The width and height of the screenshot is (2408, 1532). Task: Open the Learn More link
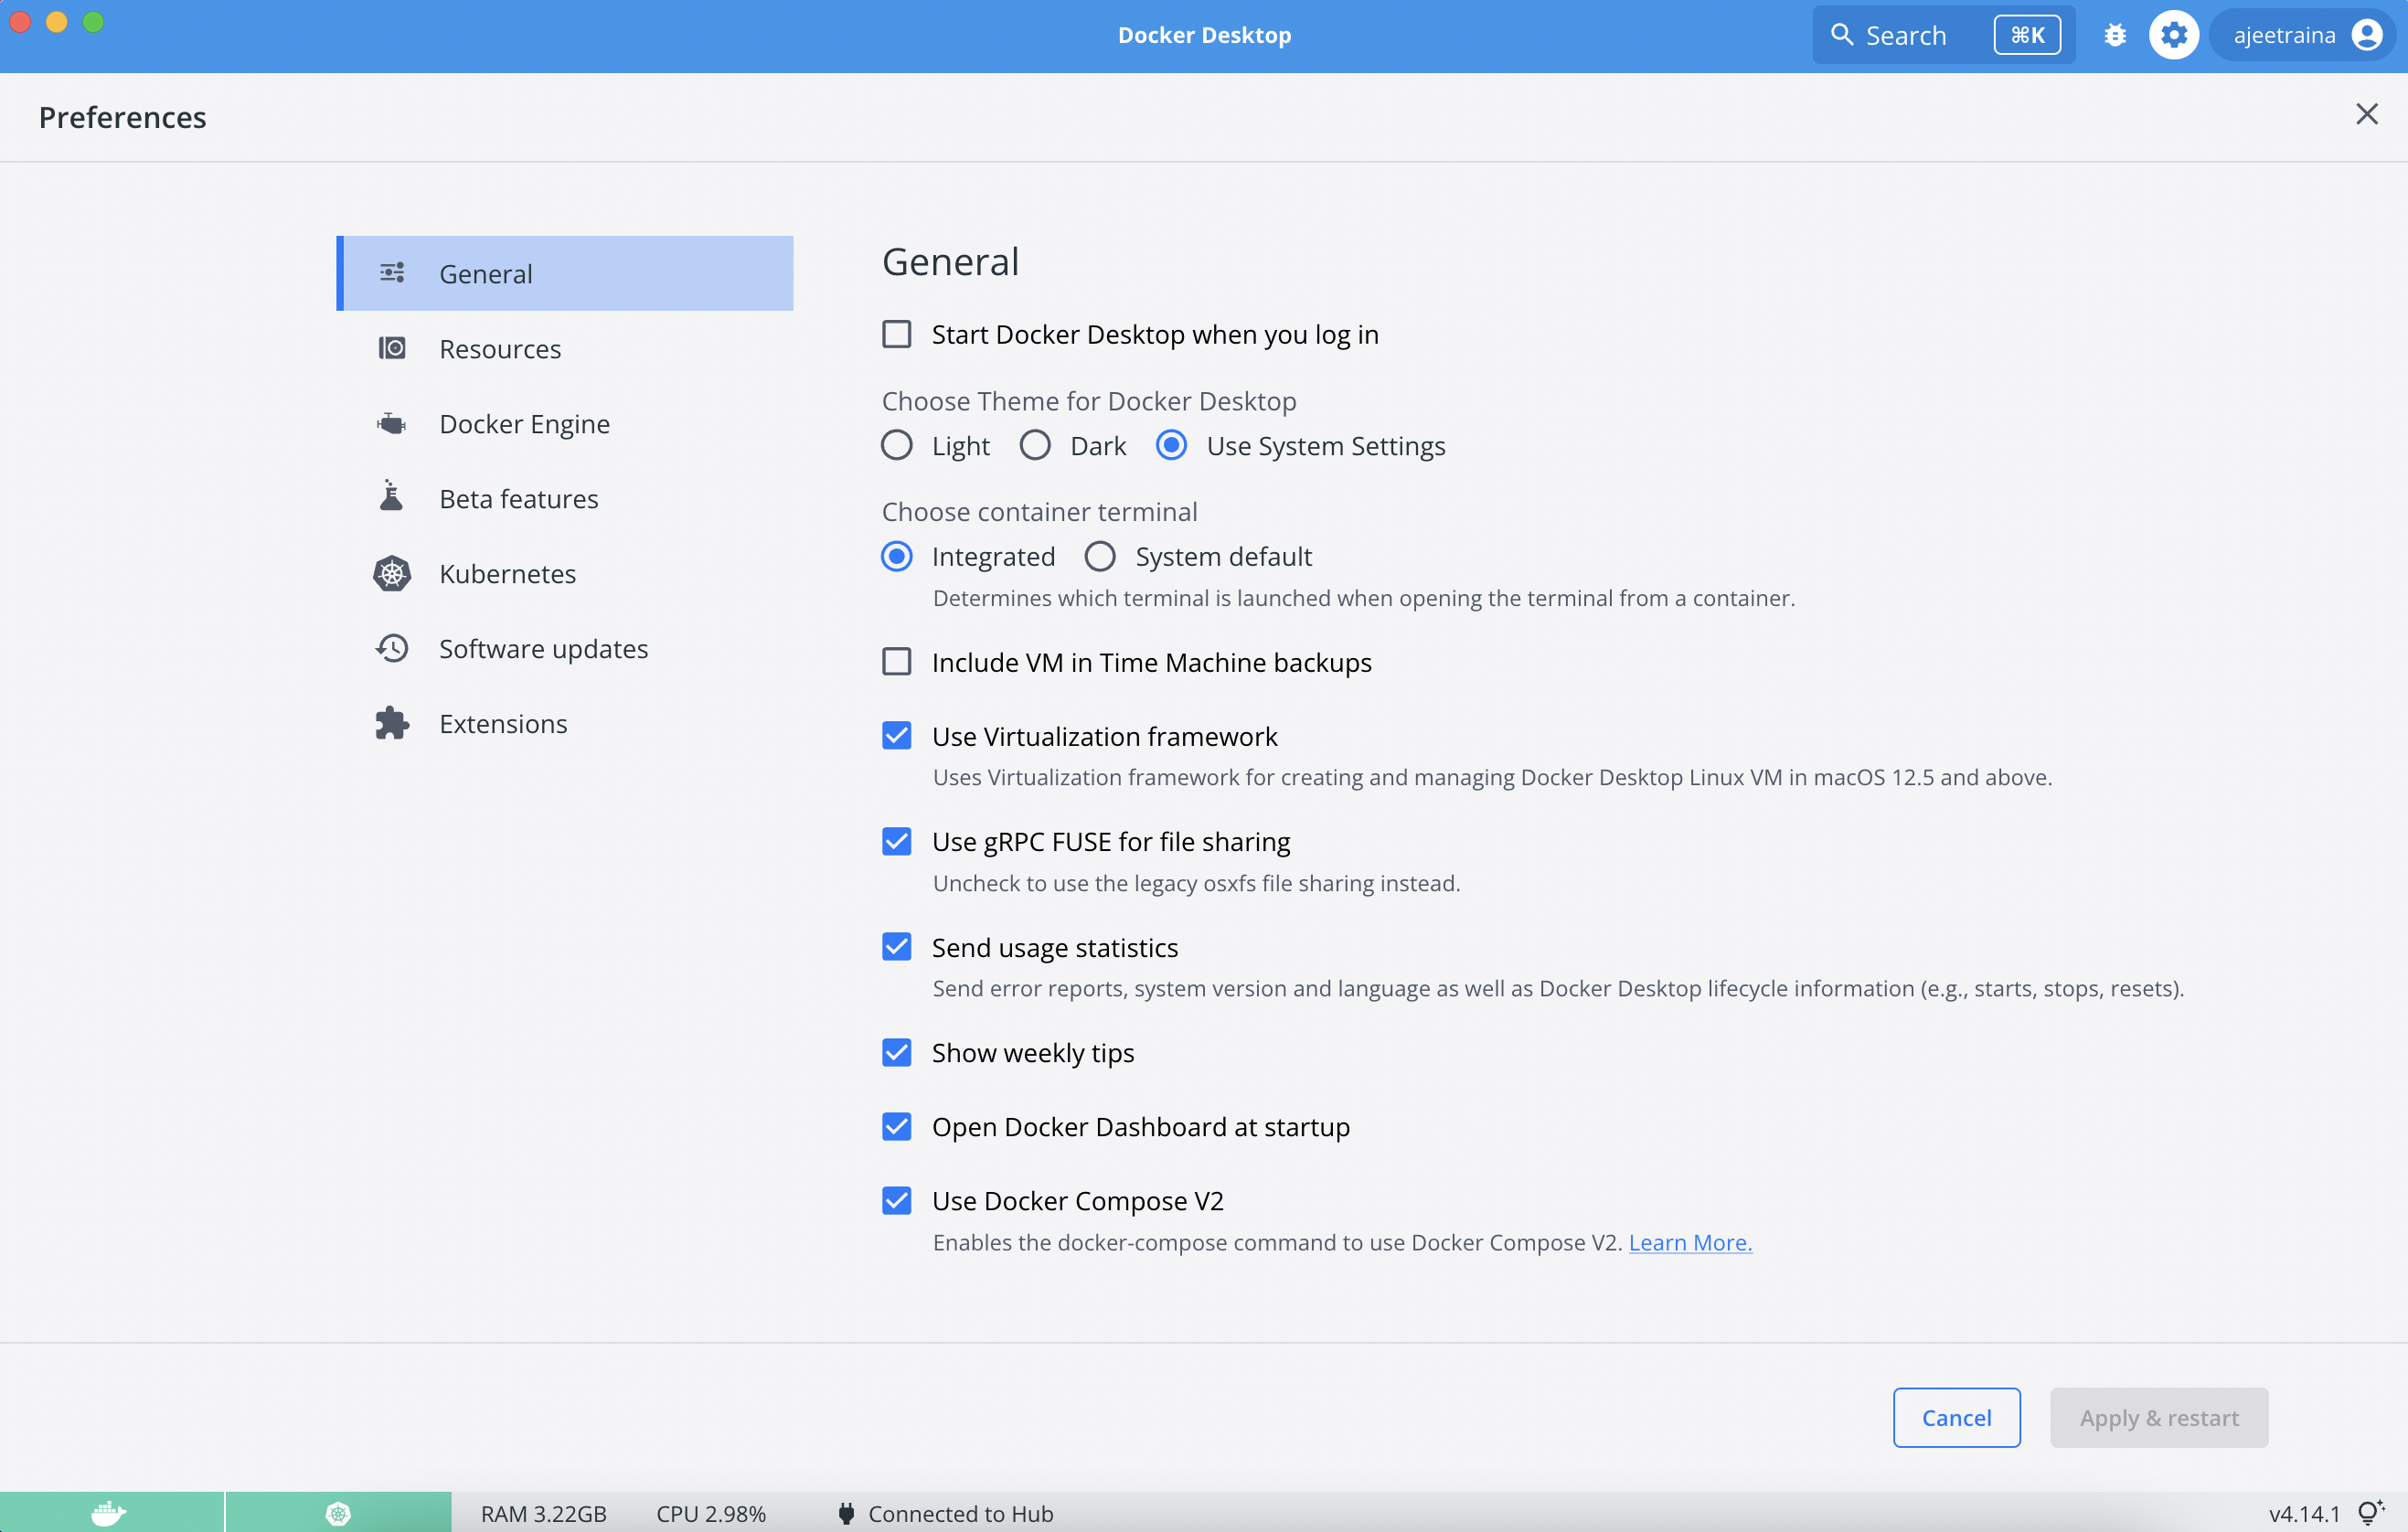tap(1690, 1242)
